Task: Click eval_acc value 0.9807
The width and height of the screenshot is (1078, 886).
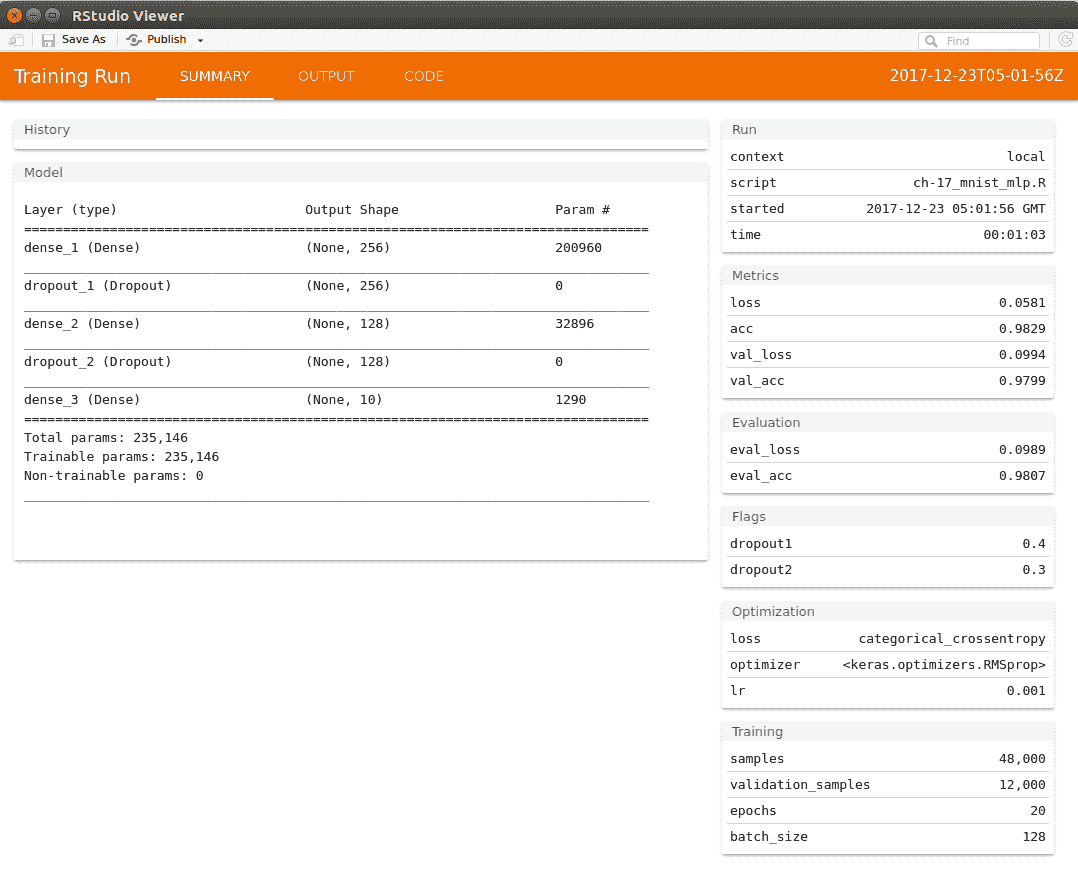Action: coord(1022,476)
